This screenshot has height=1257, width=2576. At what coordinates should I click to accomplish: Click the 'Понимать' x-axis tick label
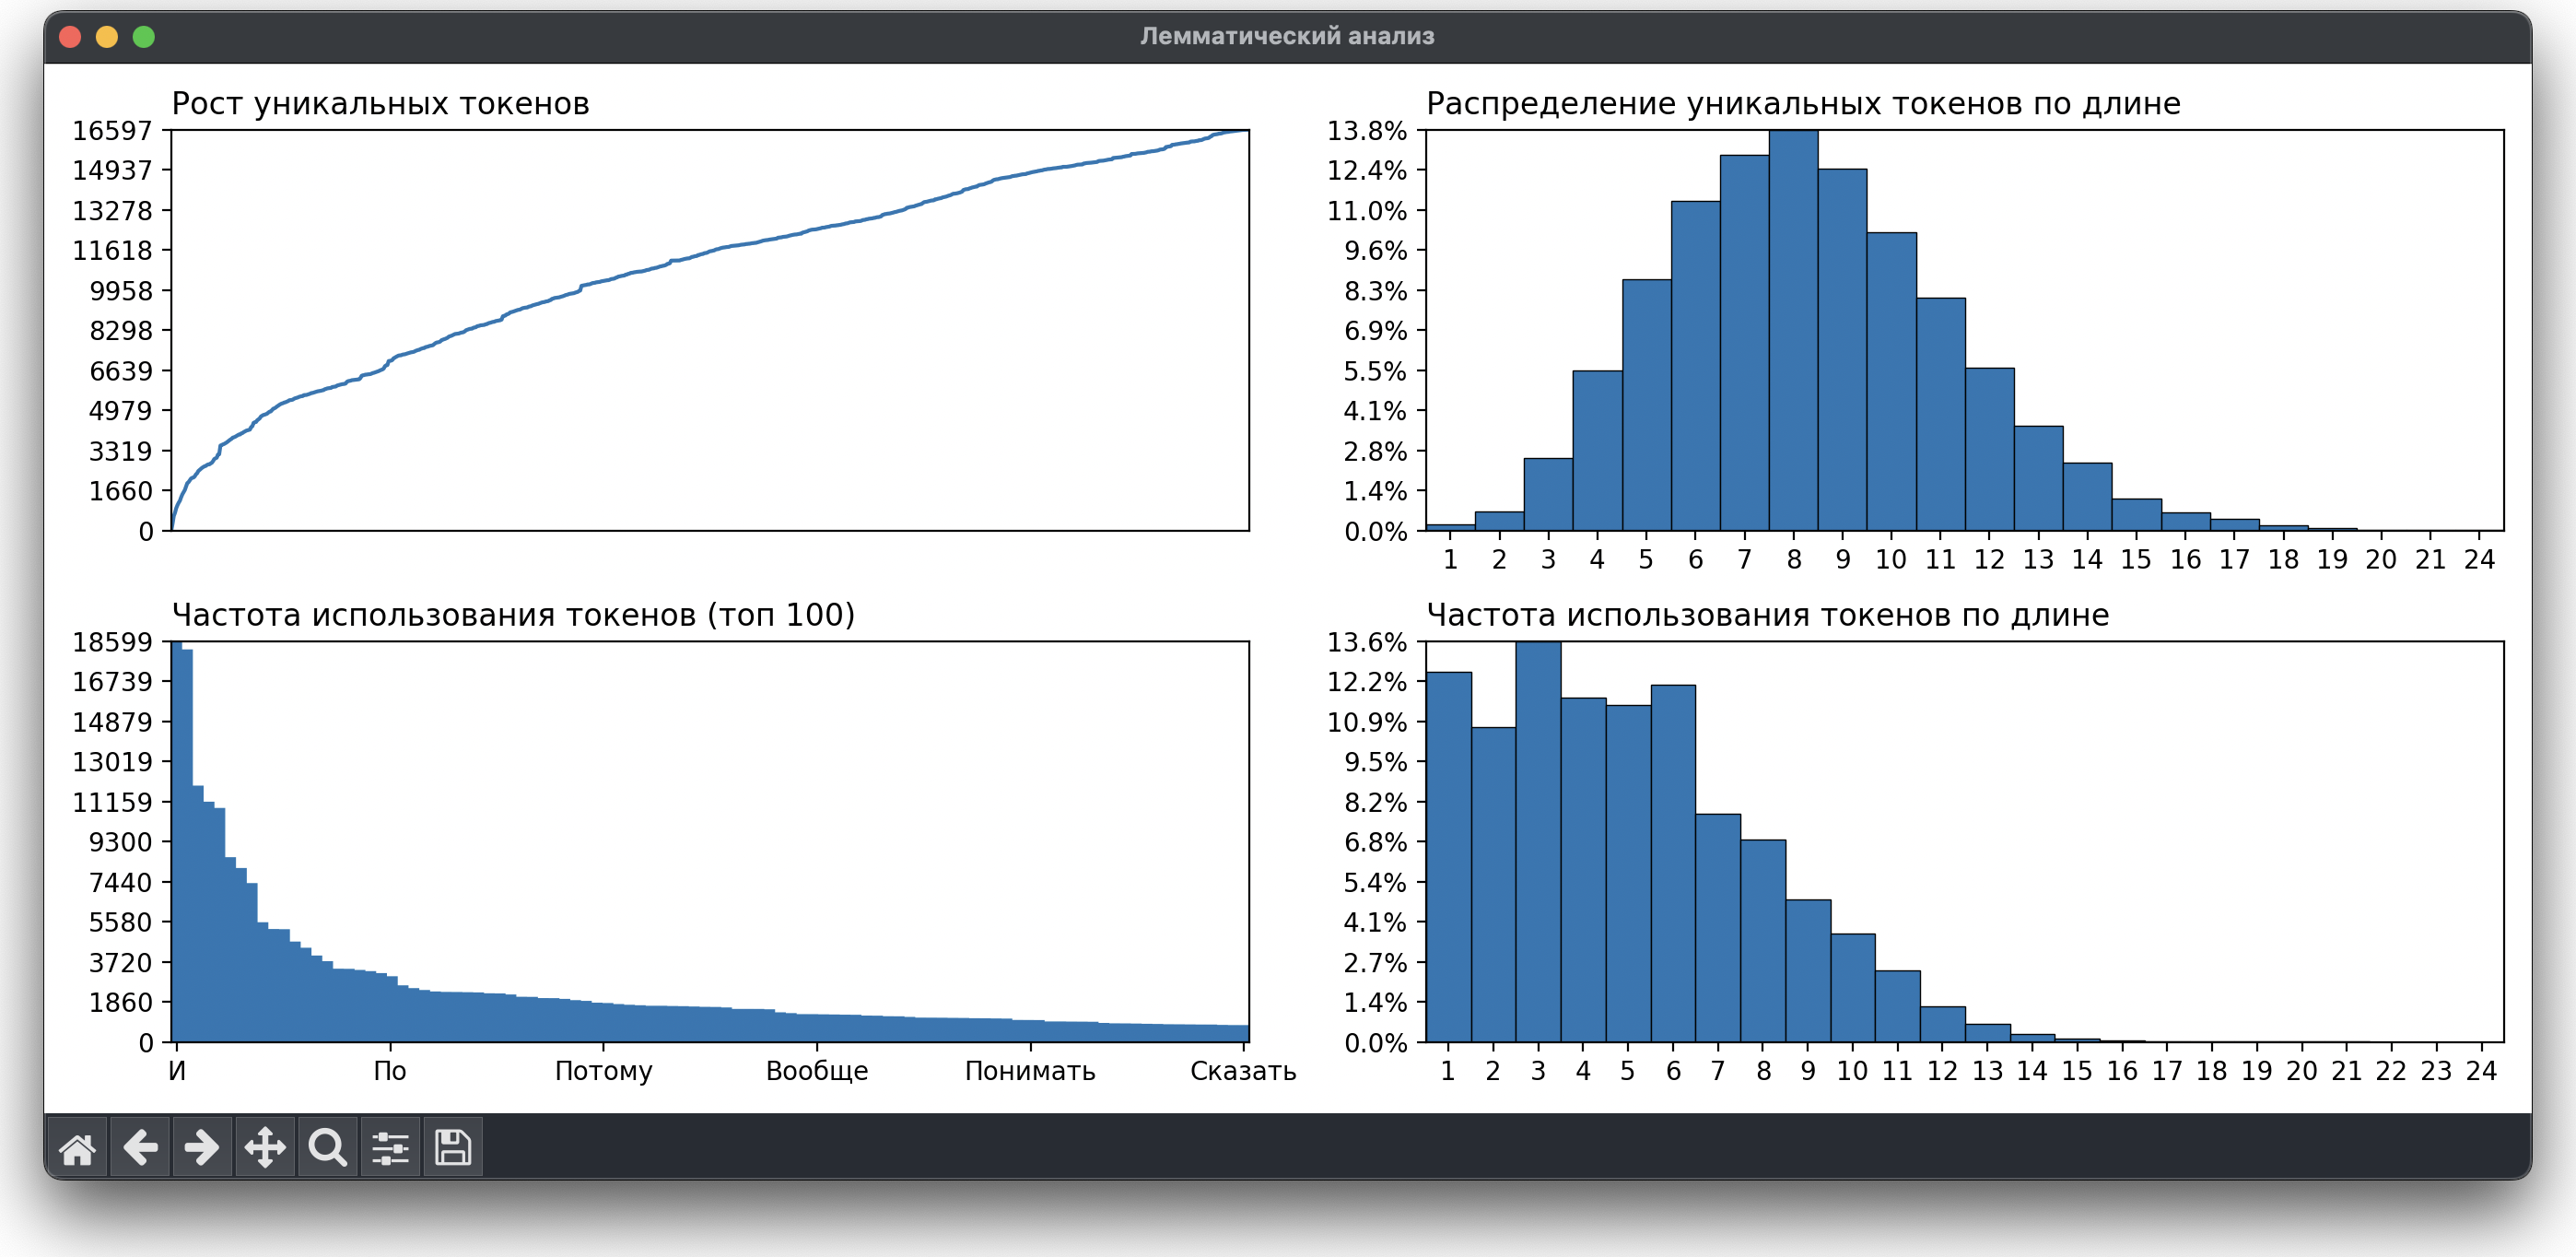1029,1071
